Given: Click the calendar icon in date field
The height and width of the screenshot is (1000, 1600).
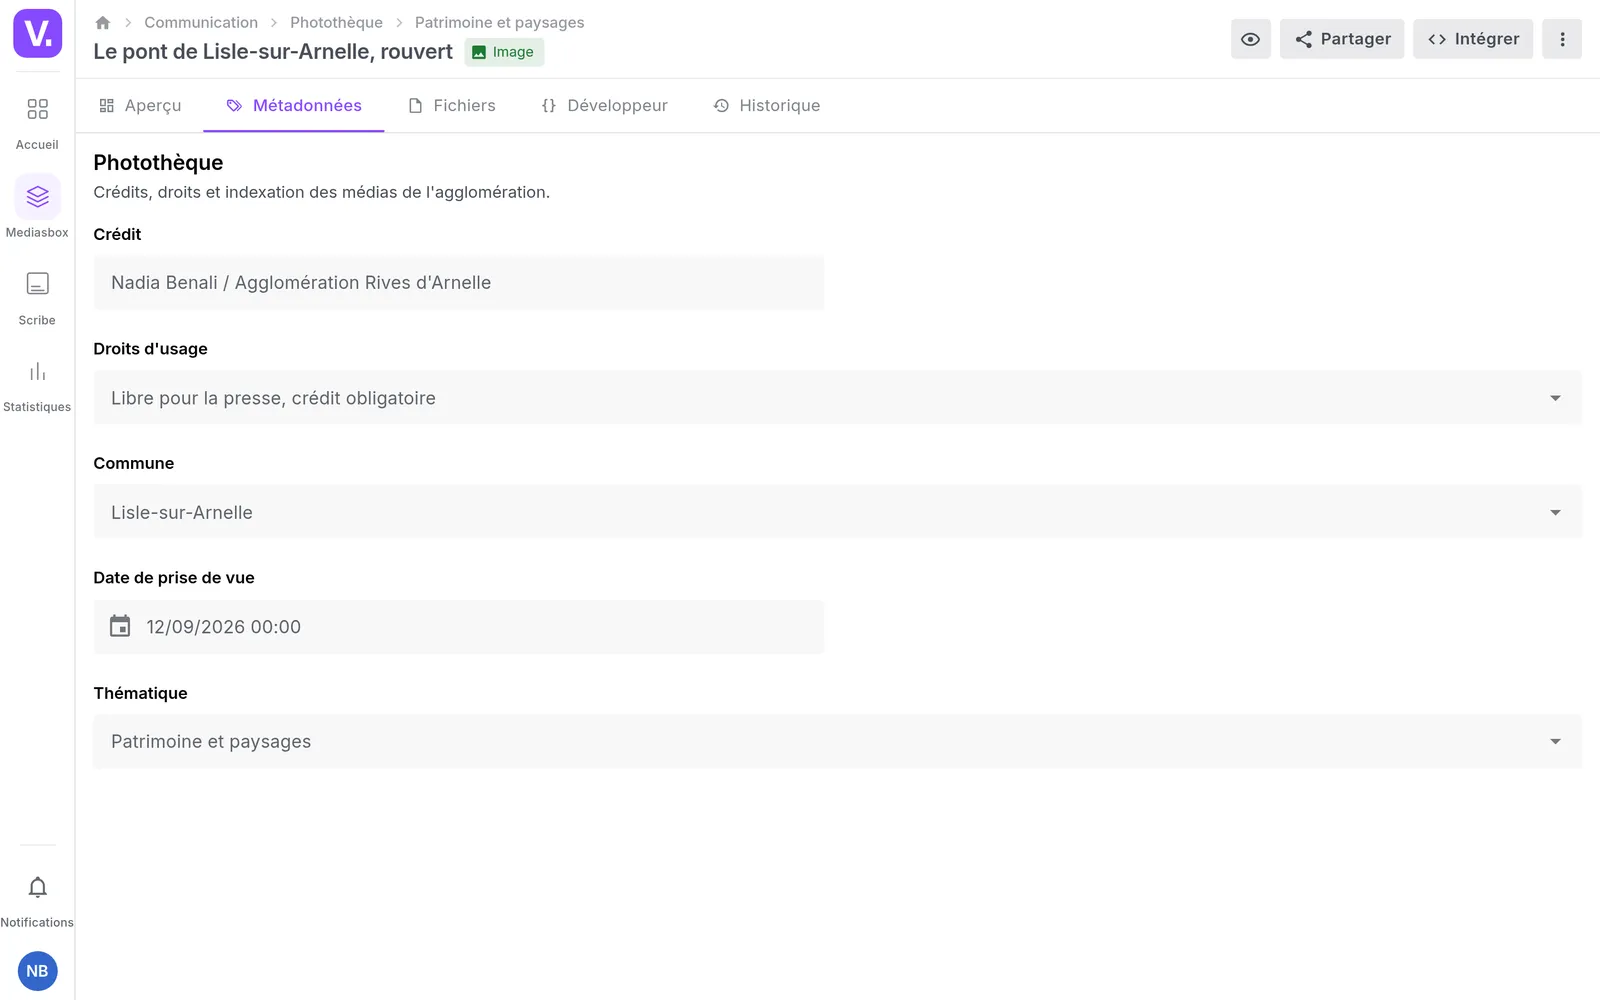Looking at the screenshot, I should point(120,626).
